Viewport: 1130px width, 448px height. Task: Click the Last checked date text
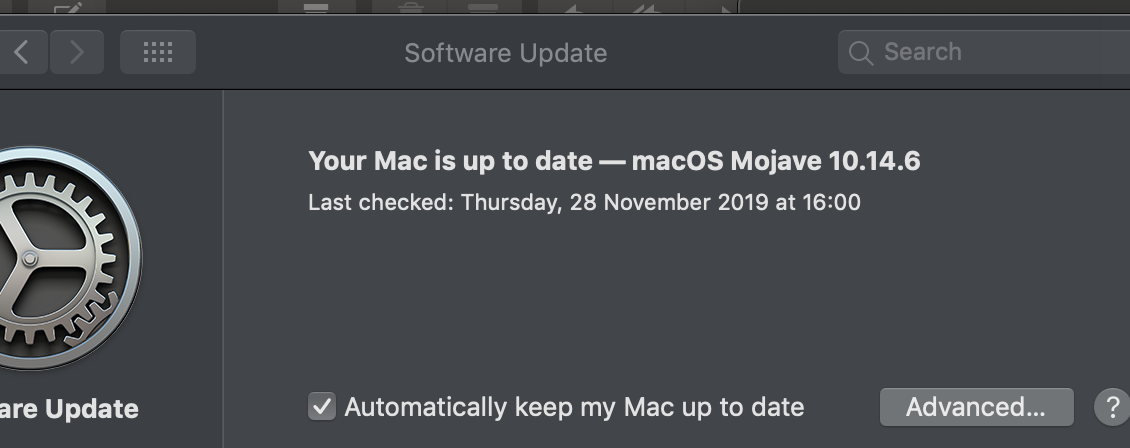(584, 202)
